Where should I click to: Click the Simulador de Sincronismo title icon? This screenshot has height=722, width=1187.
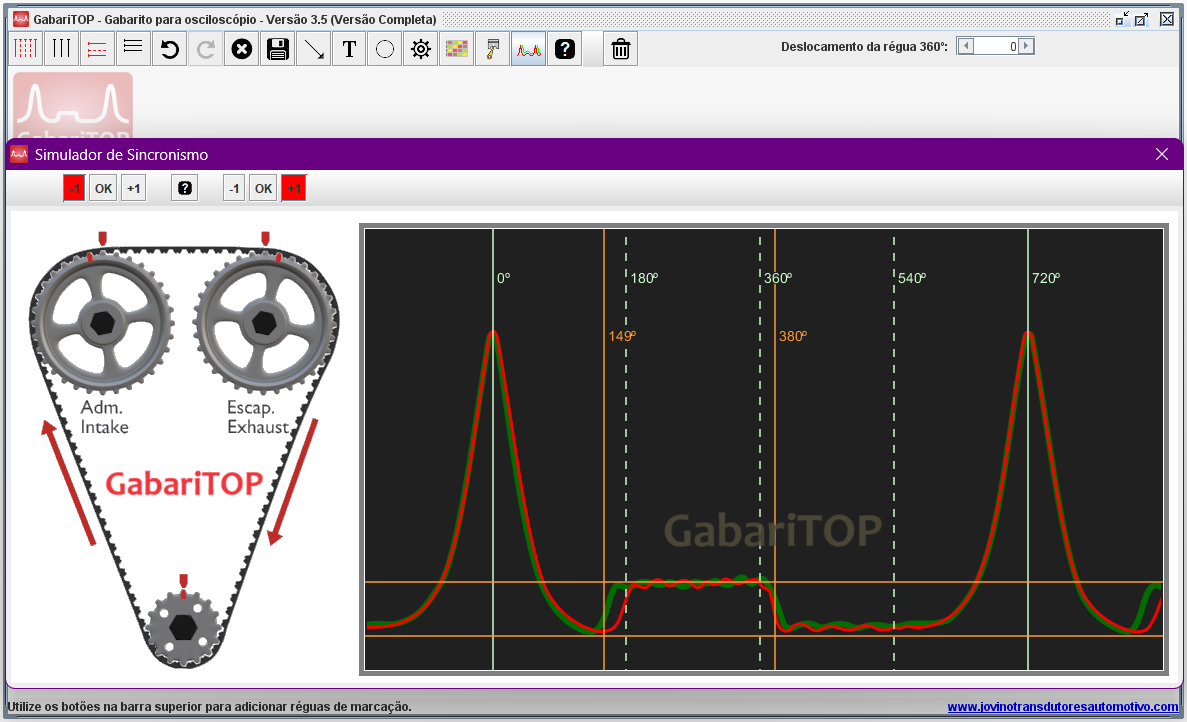pyautogui.click(x=19, y=154)
